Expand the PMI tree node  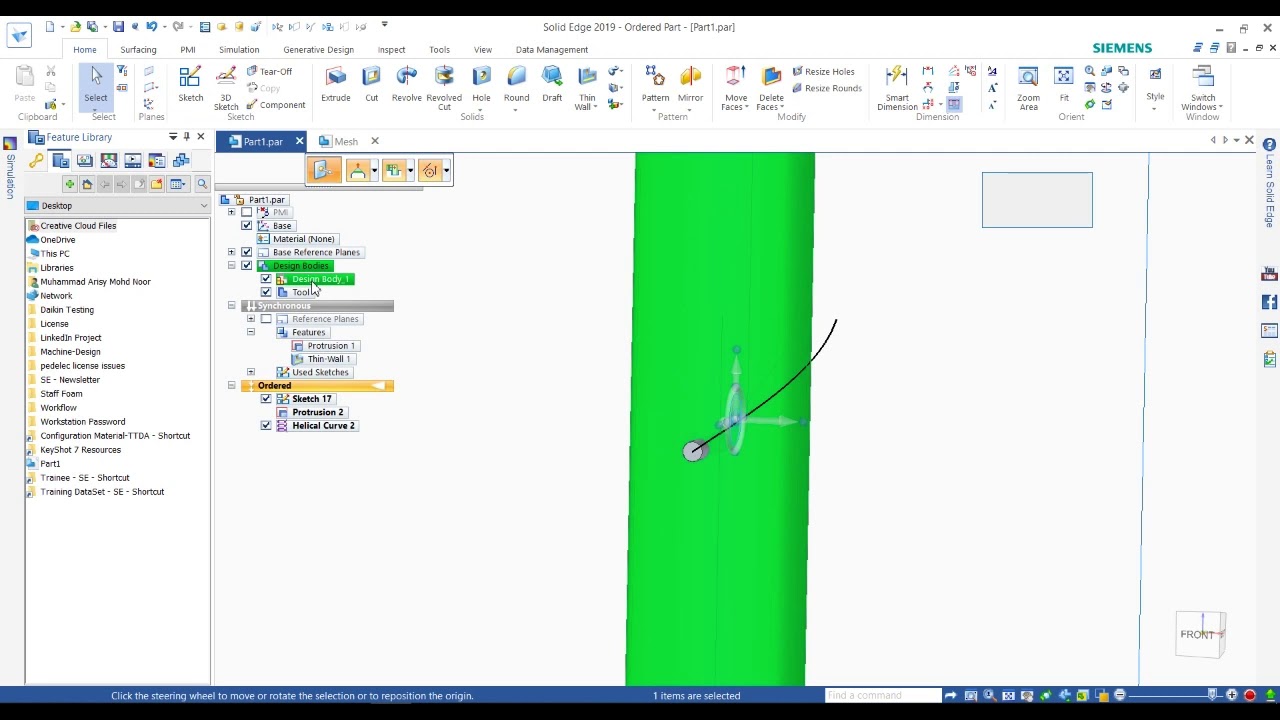point(232,212)
